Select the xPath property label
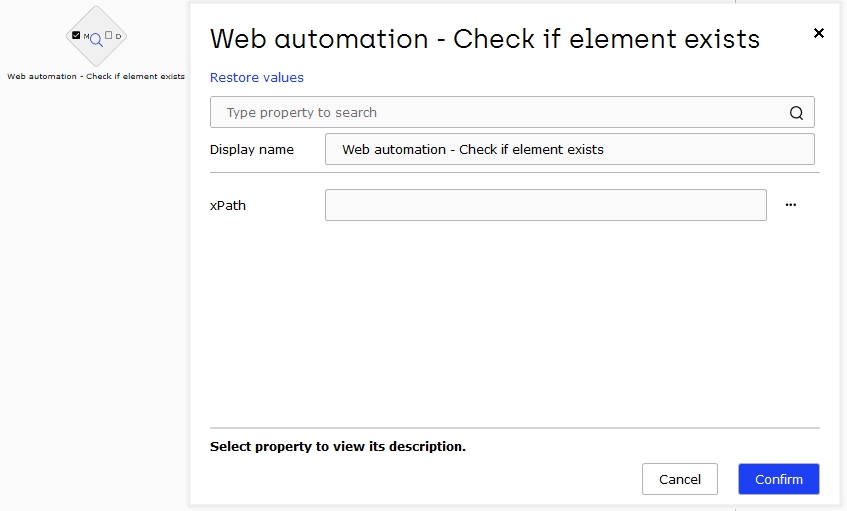This screenshot has width=847, height=511. tap(228, 205)
